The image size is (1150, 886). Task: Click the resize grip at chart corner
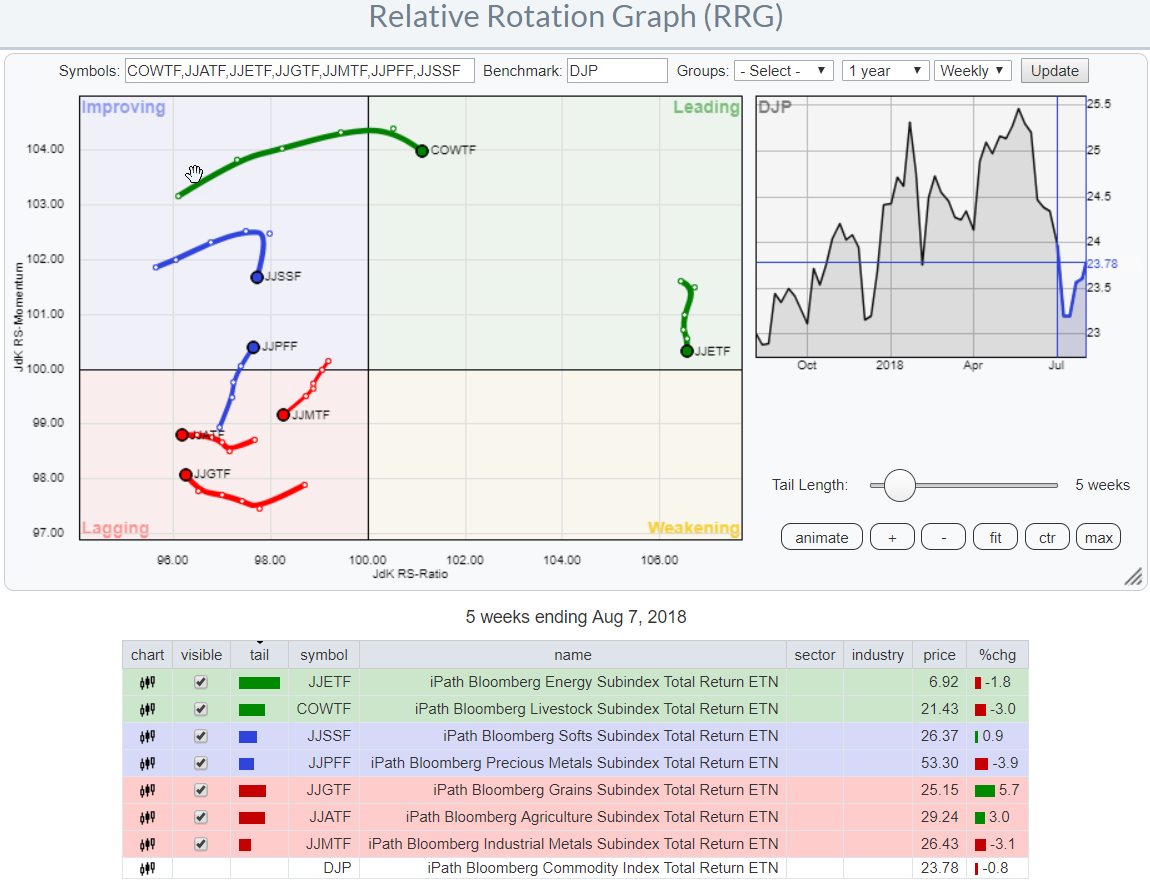[1133, 577]
